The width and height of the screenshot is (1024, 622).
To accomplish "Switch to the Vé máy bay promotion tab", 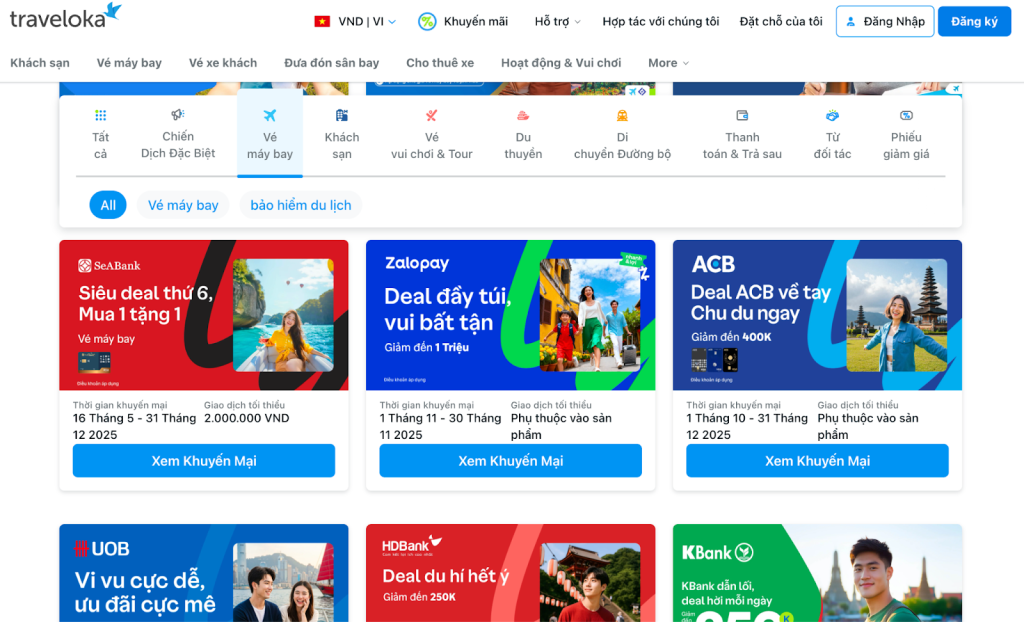I will (270, 135).
